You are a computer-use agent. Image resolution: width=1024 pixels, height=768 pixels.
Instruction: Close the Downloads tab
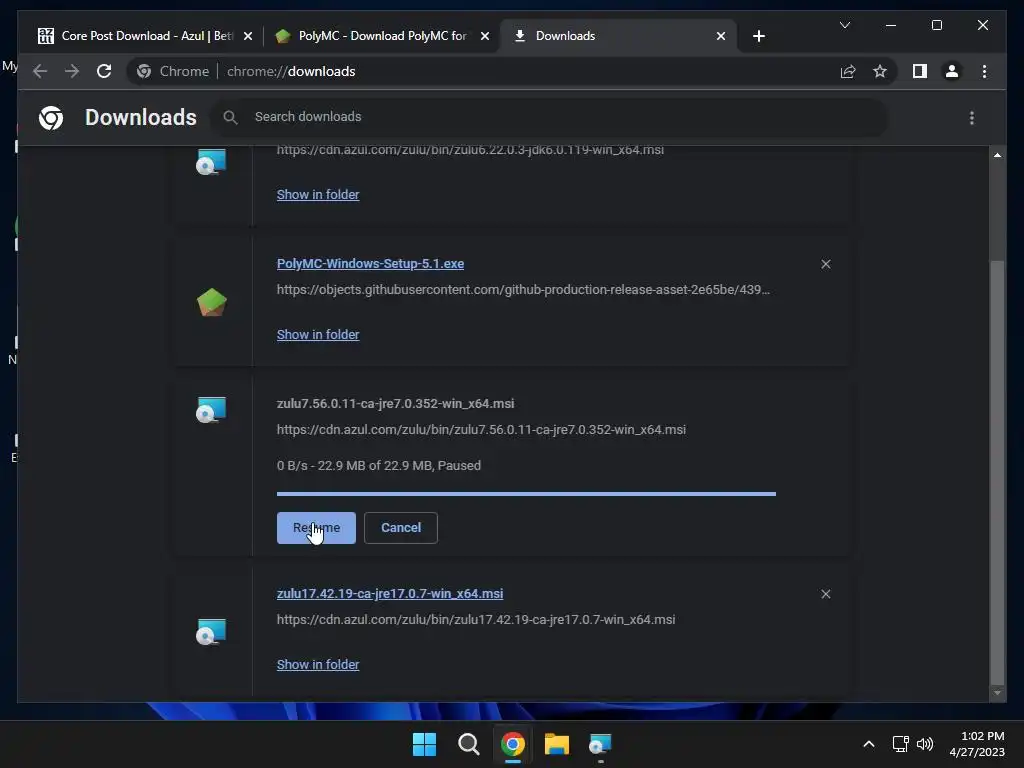click(x=721, y=36)
